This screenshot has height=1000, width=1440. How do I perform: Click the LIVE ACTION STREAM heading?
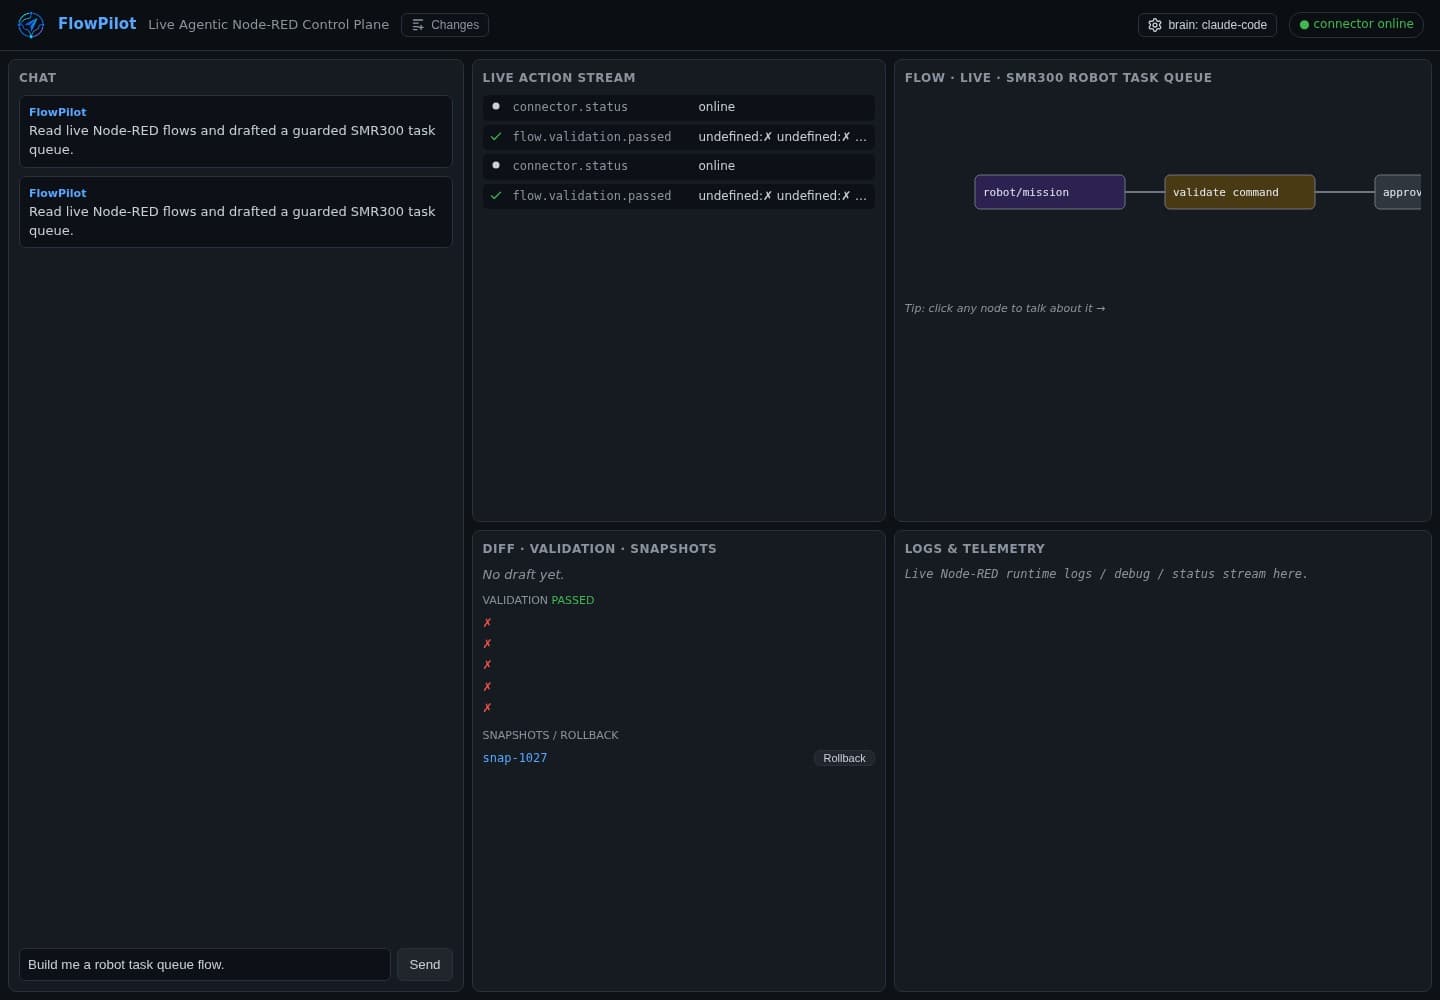point(559,78)
